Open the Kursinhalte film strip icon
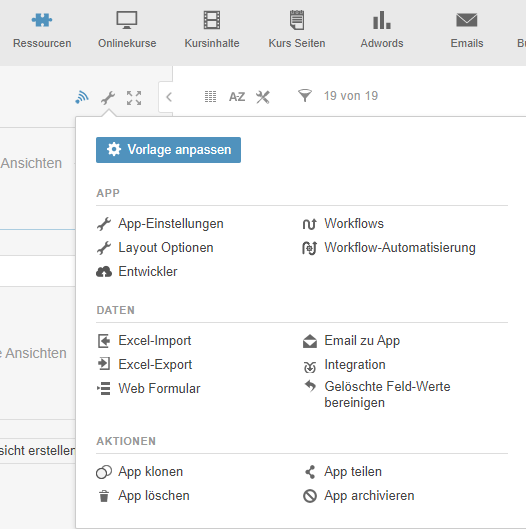The width and height of the screenshot is (526, 529). point(212,20)
